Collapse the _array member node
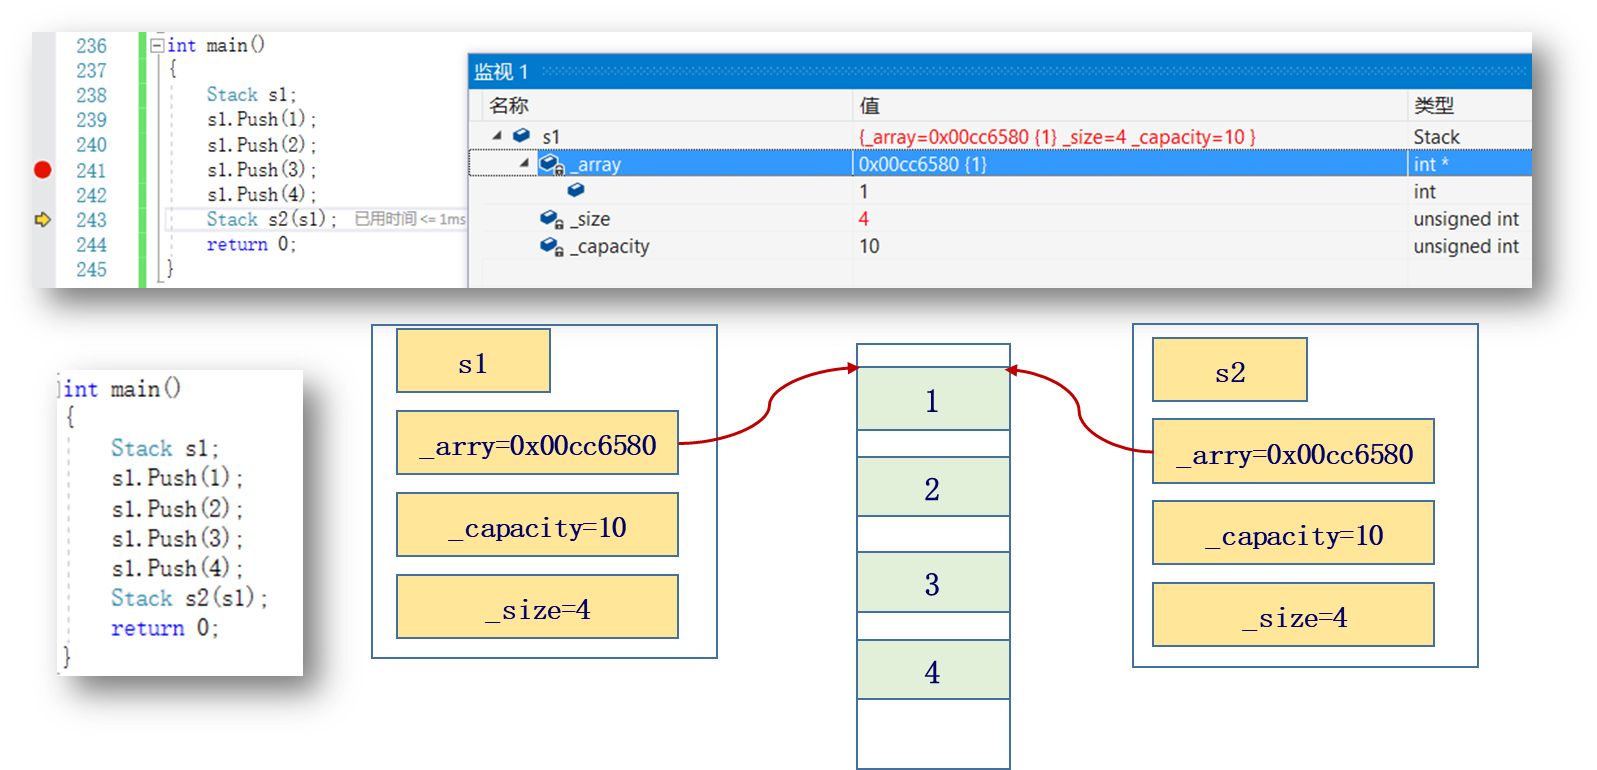Screen dimensions: 1597x770 pyautogui.click(x=524, y=163)
